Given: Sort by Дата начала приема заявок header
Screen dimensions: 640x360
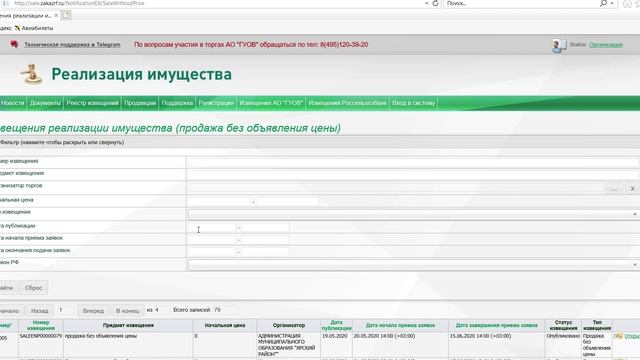Looking at the screenshot, I should [x=400, y=325].
